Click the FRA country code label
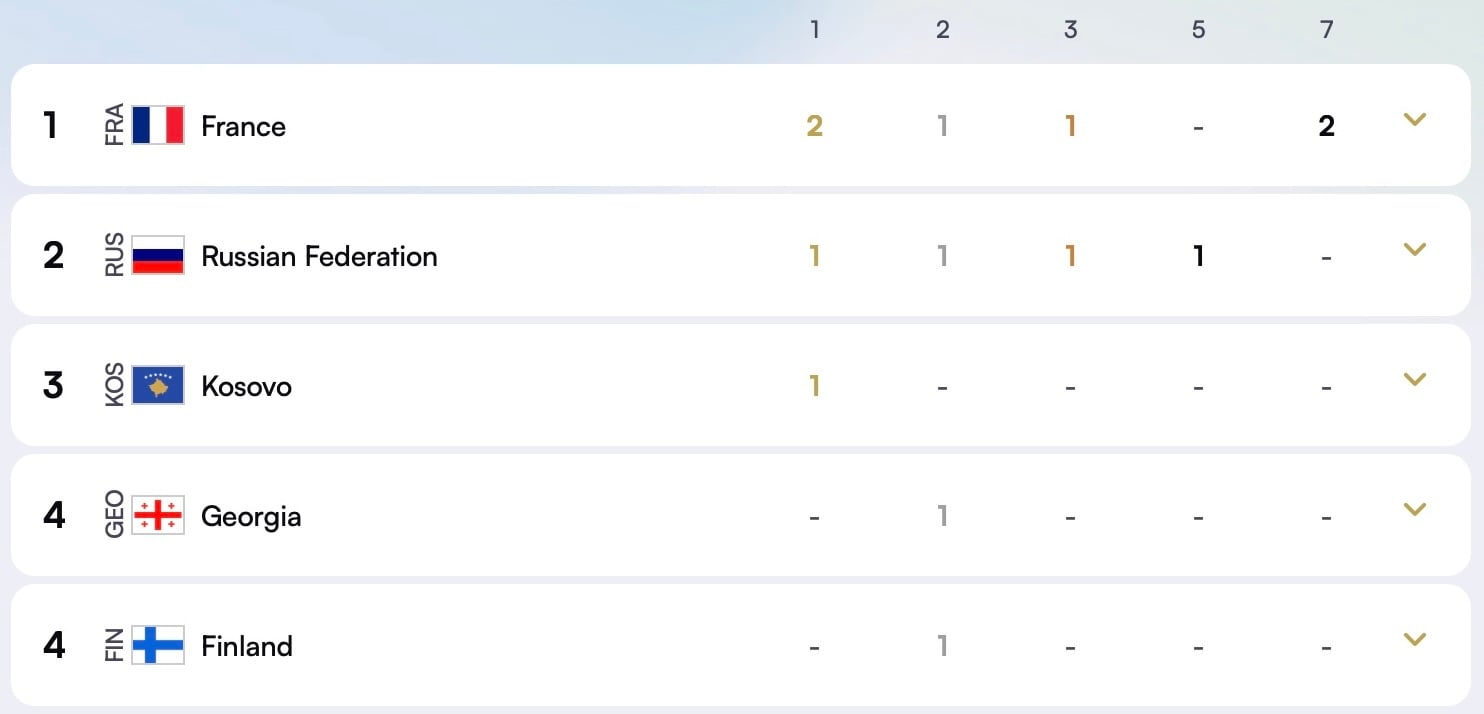The image size is (1484, 714). [x=115, y=126]
